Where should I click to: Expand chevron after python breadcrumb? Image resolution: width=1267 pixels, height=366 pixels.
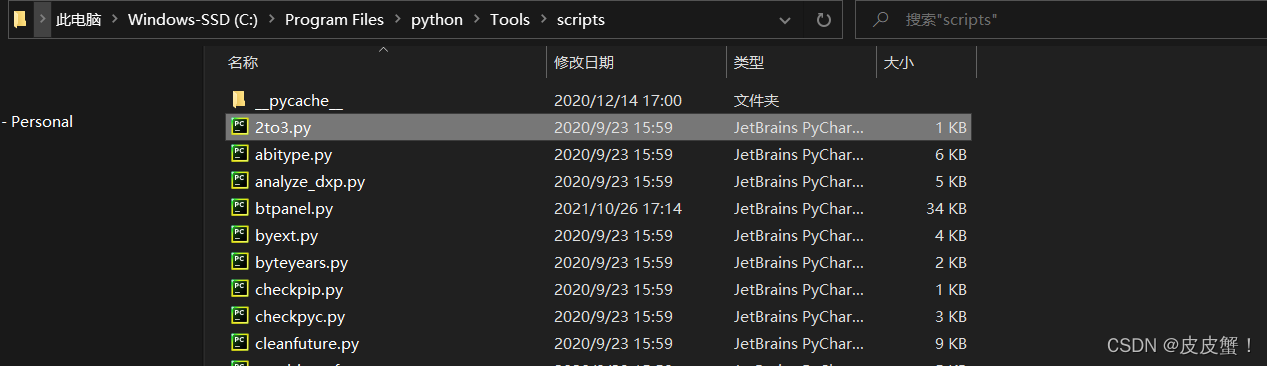coord(476,20)
